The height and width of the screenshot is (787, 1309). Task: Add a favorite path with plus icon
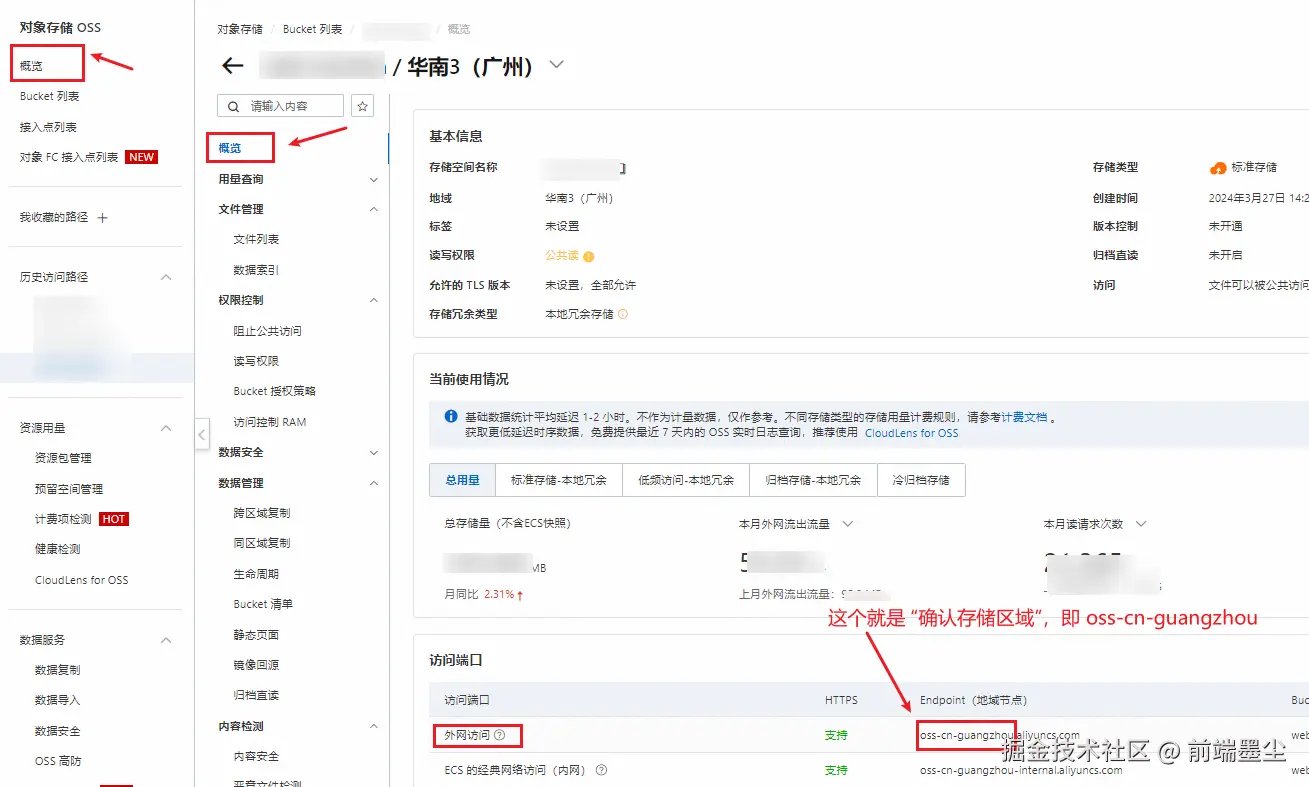pyautogui.click(x=102, y=217)
